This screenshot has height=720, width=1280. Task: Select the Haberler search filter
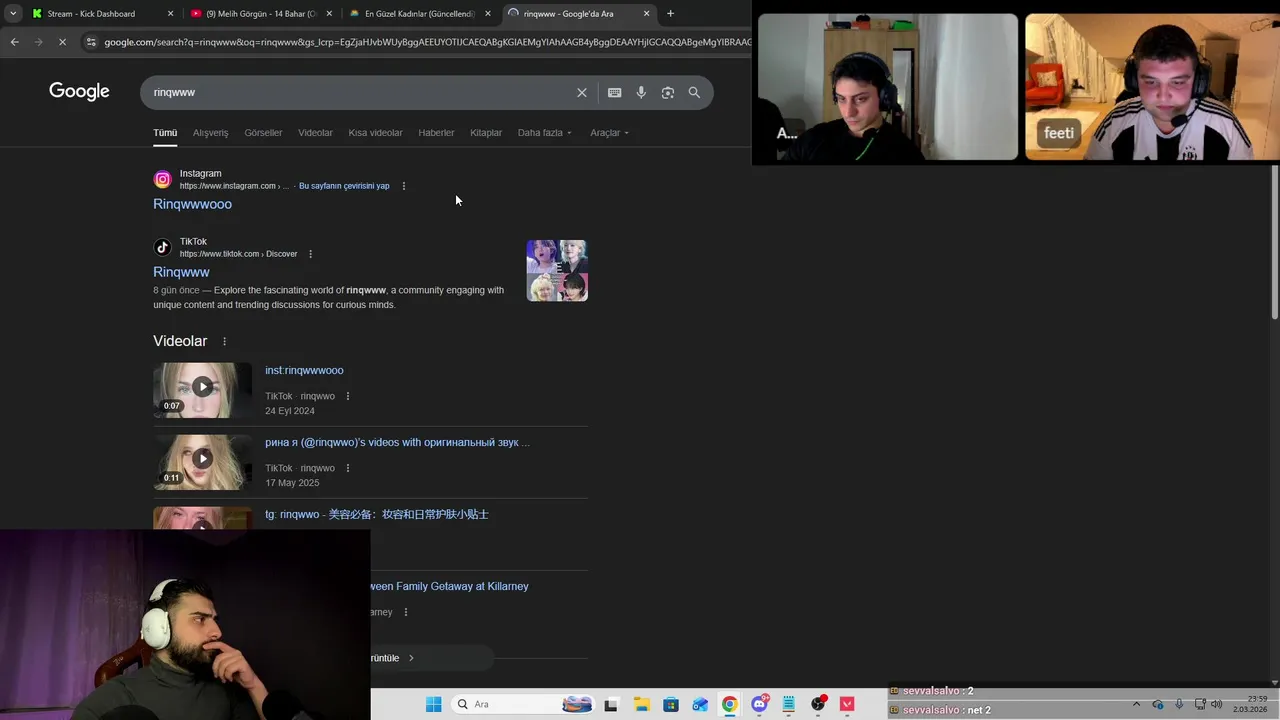point(436,133)
